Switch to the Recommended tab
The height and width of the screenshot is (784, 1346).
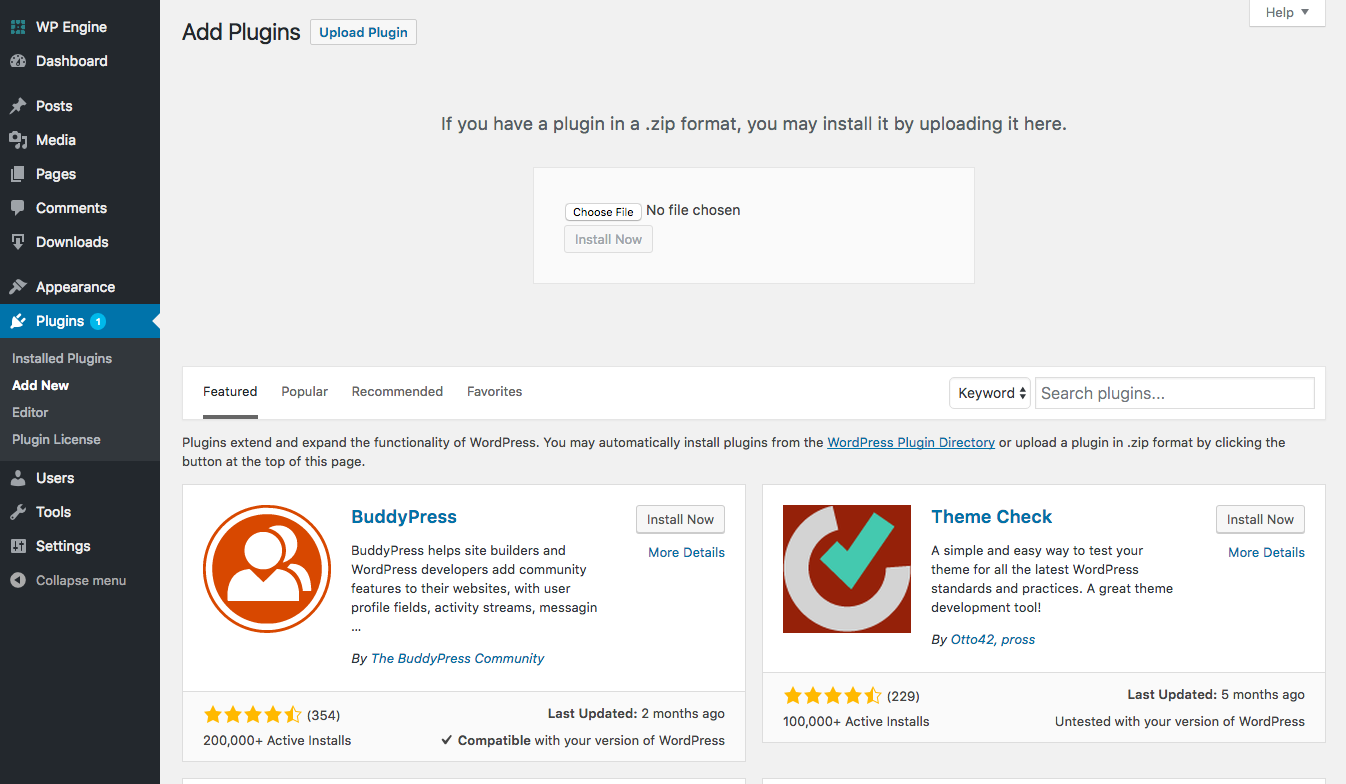point(397,392)
